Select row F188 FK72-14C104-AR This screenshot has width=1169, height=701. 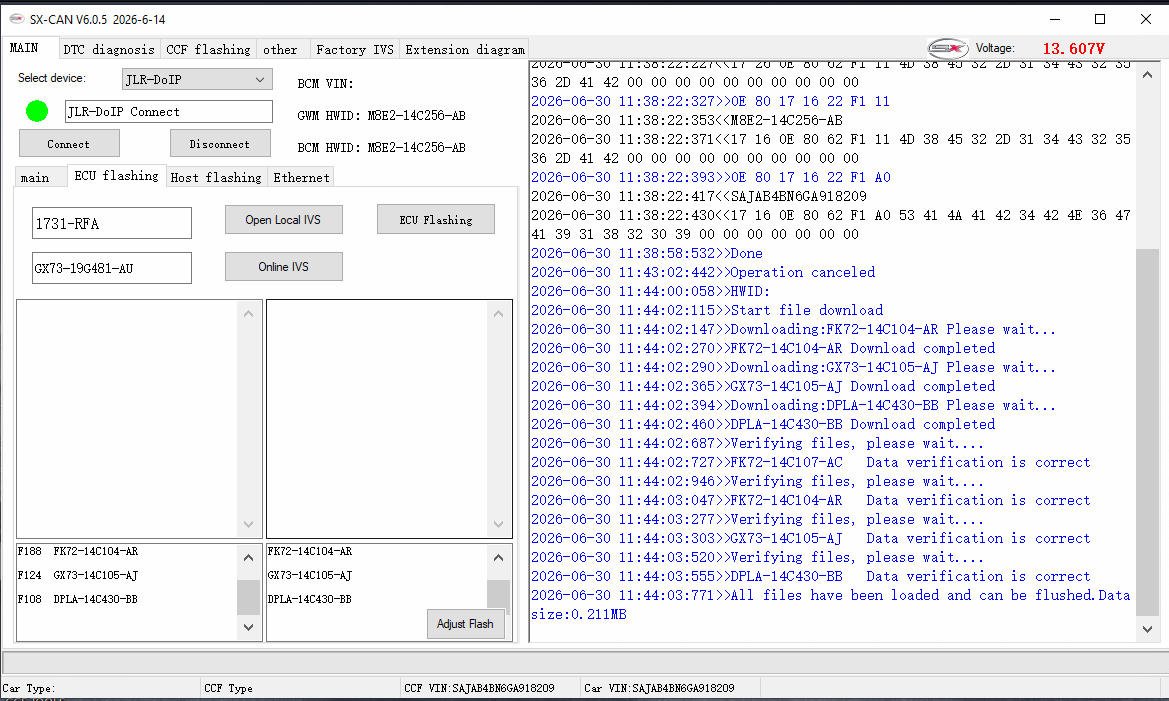tap(78, 551)
